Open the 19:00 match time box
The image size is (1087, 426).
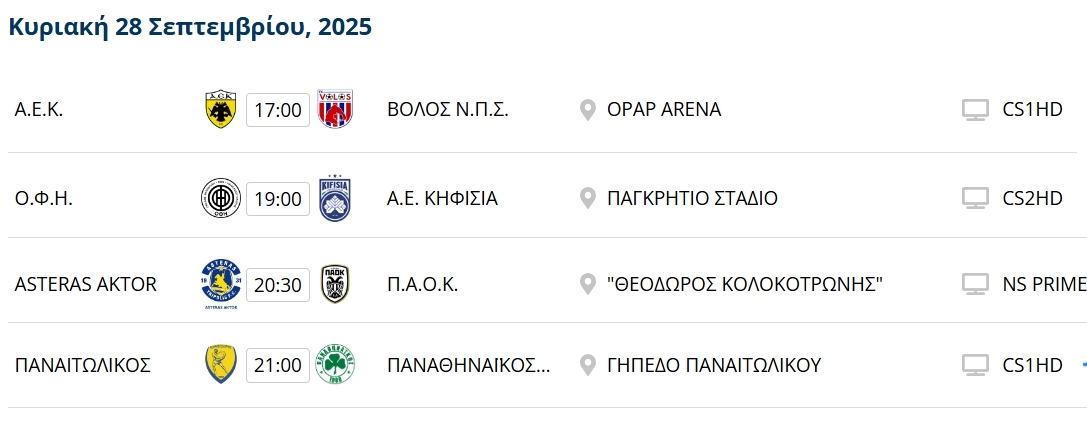point(278,198)
